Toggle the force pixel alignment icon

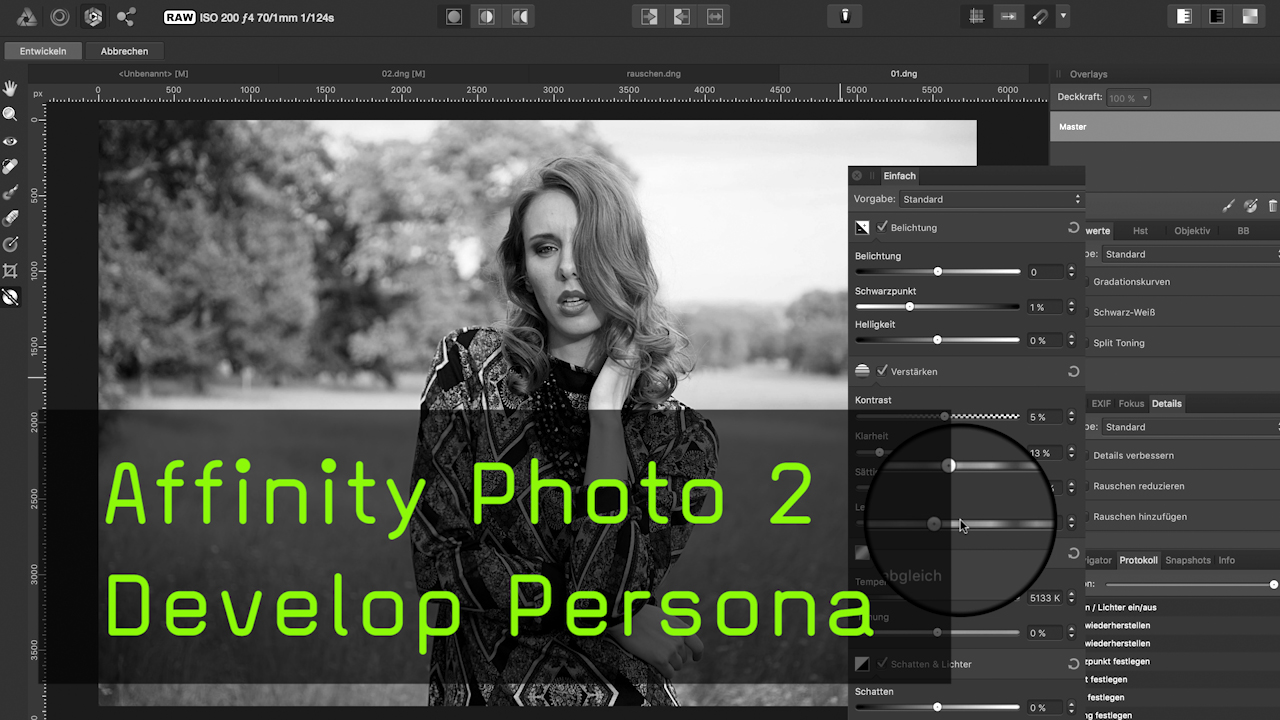coord(1009,17)
